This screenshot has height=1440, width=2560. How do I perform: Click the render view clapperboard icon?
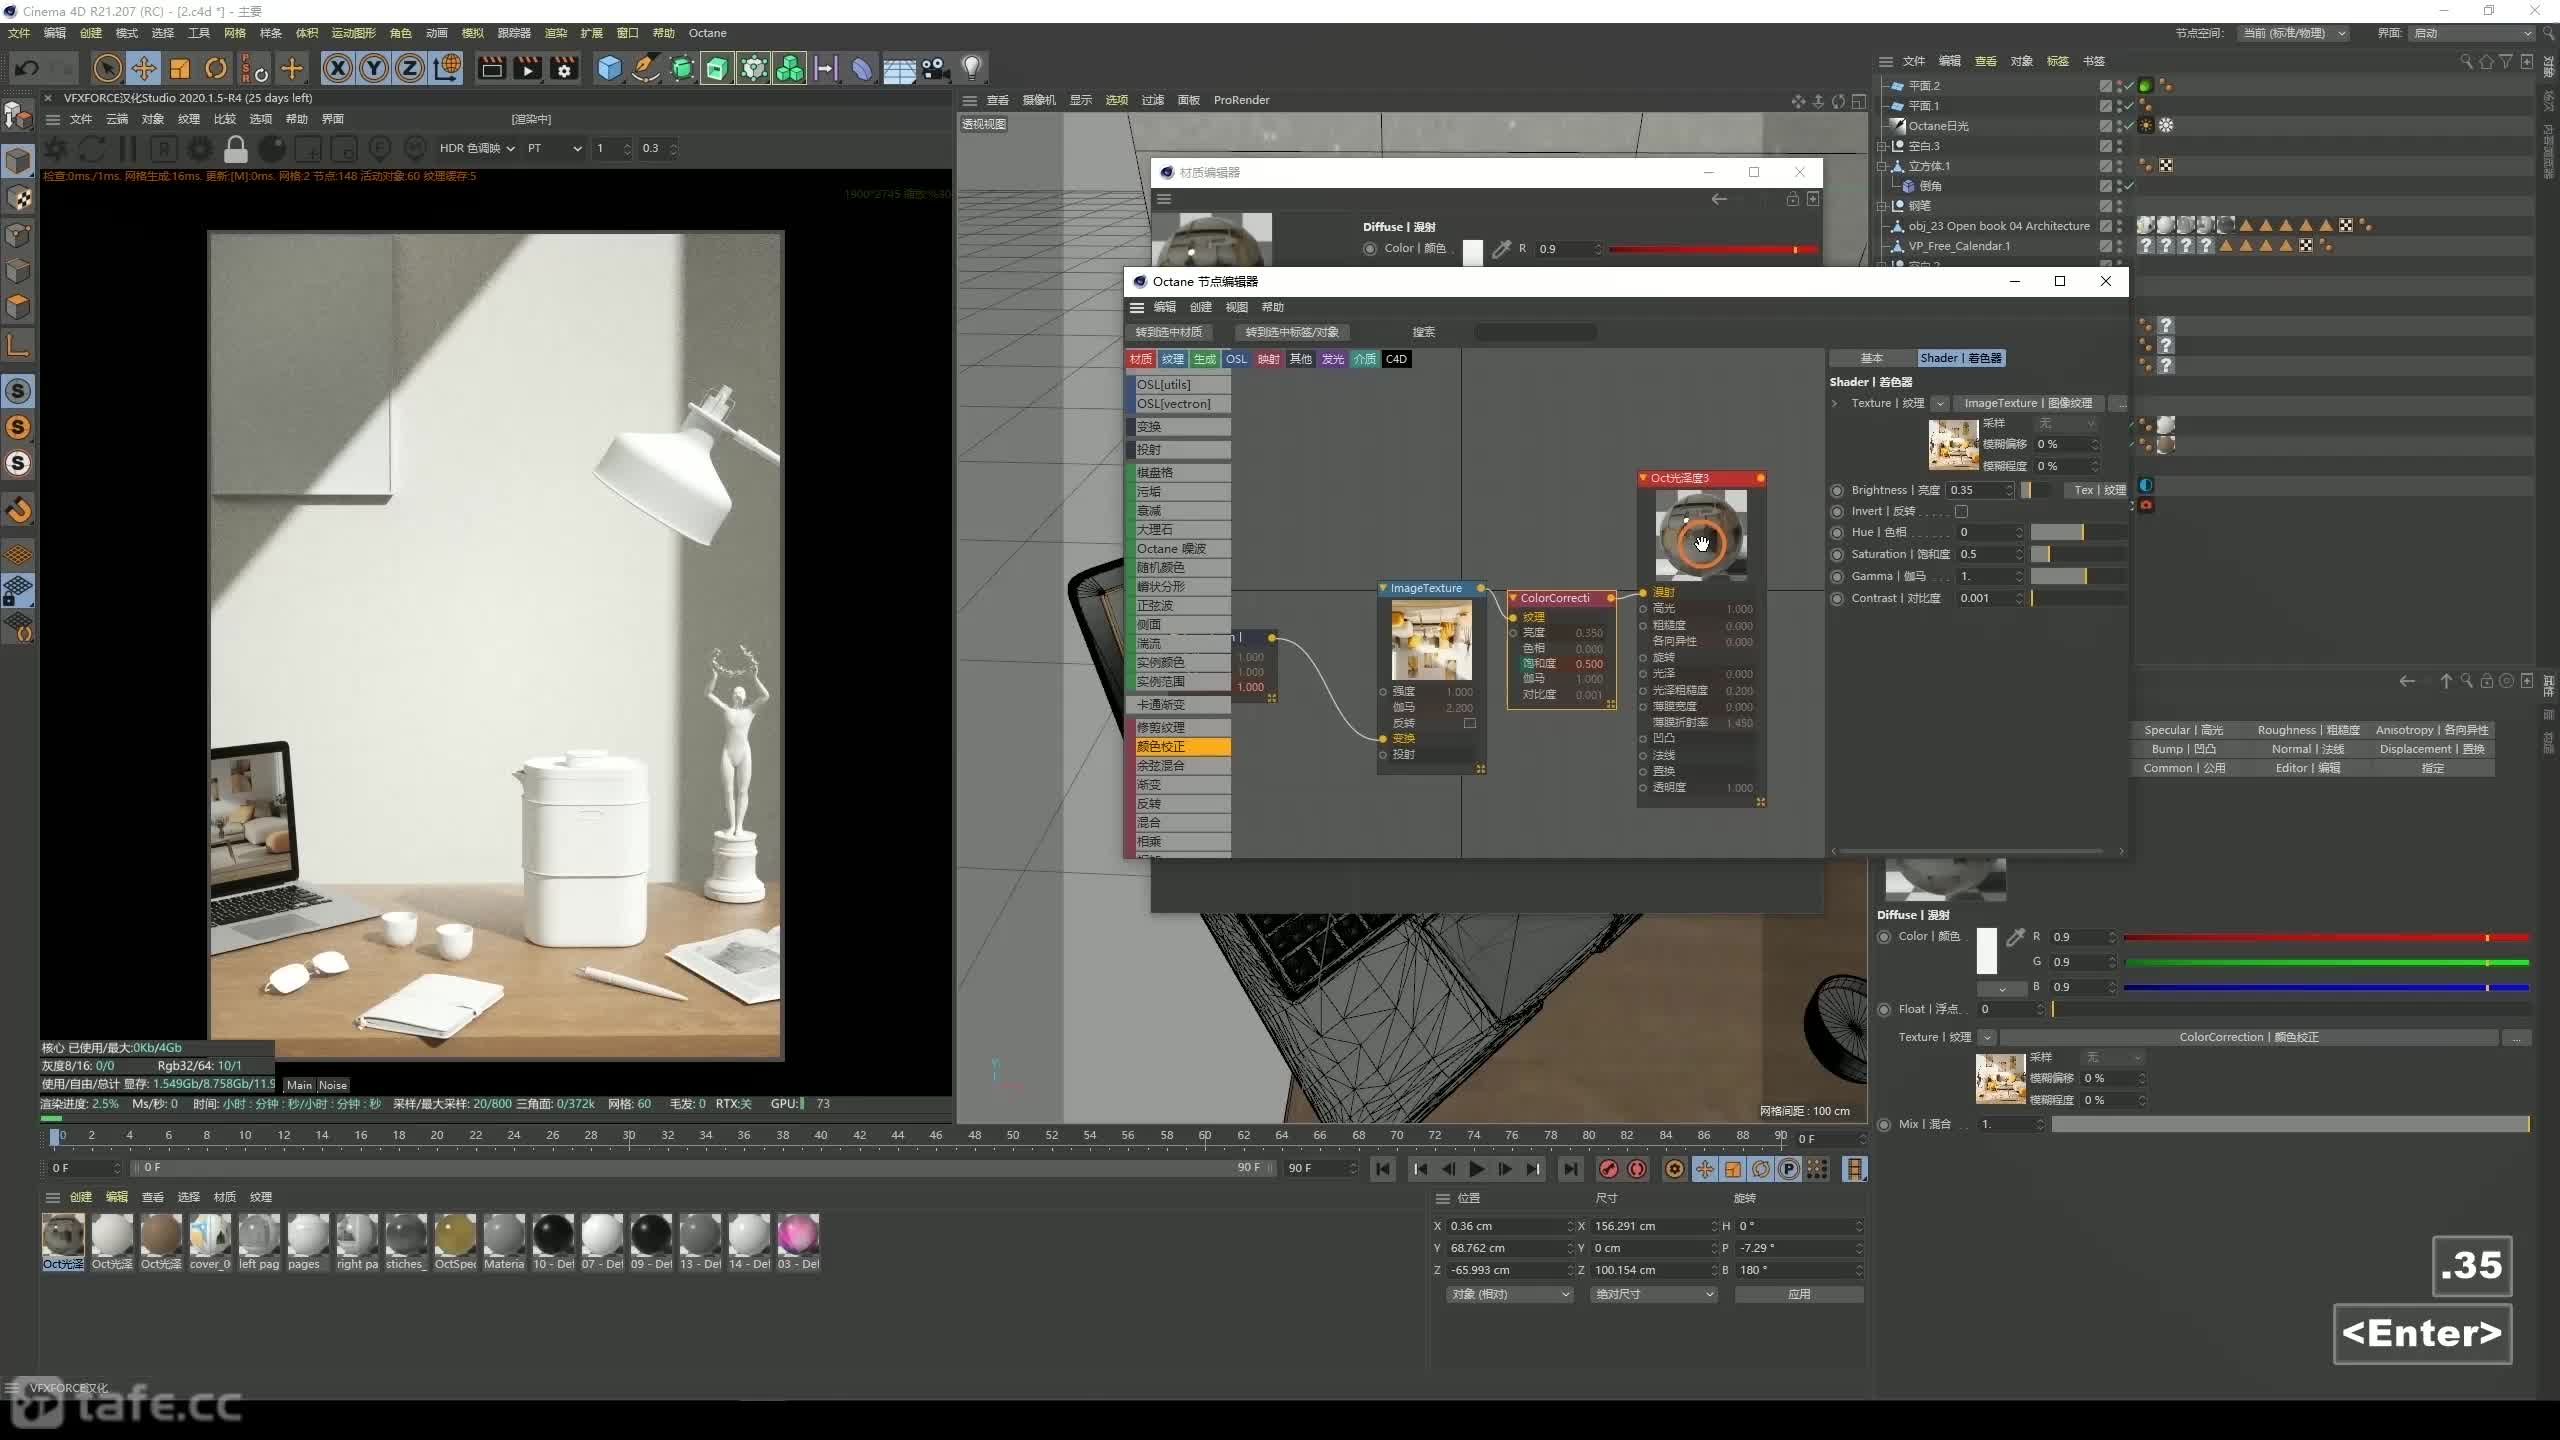491,68
